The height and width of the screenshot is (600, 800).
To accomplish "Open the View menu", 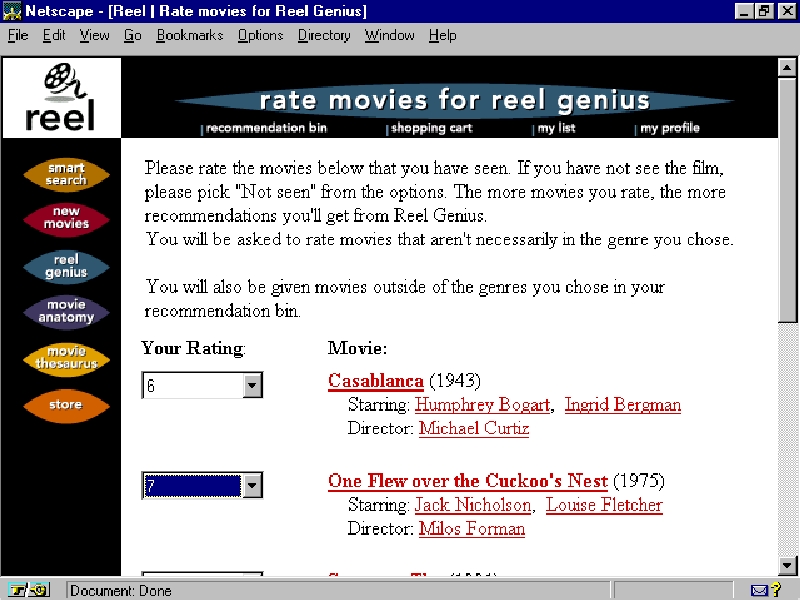I will click(x=94, y=35).
